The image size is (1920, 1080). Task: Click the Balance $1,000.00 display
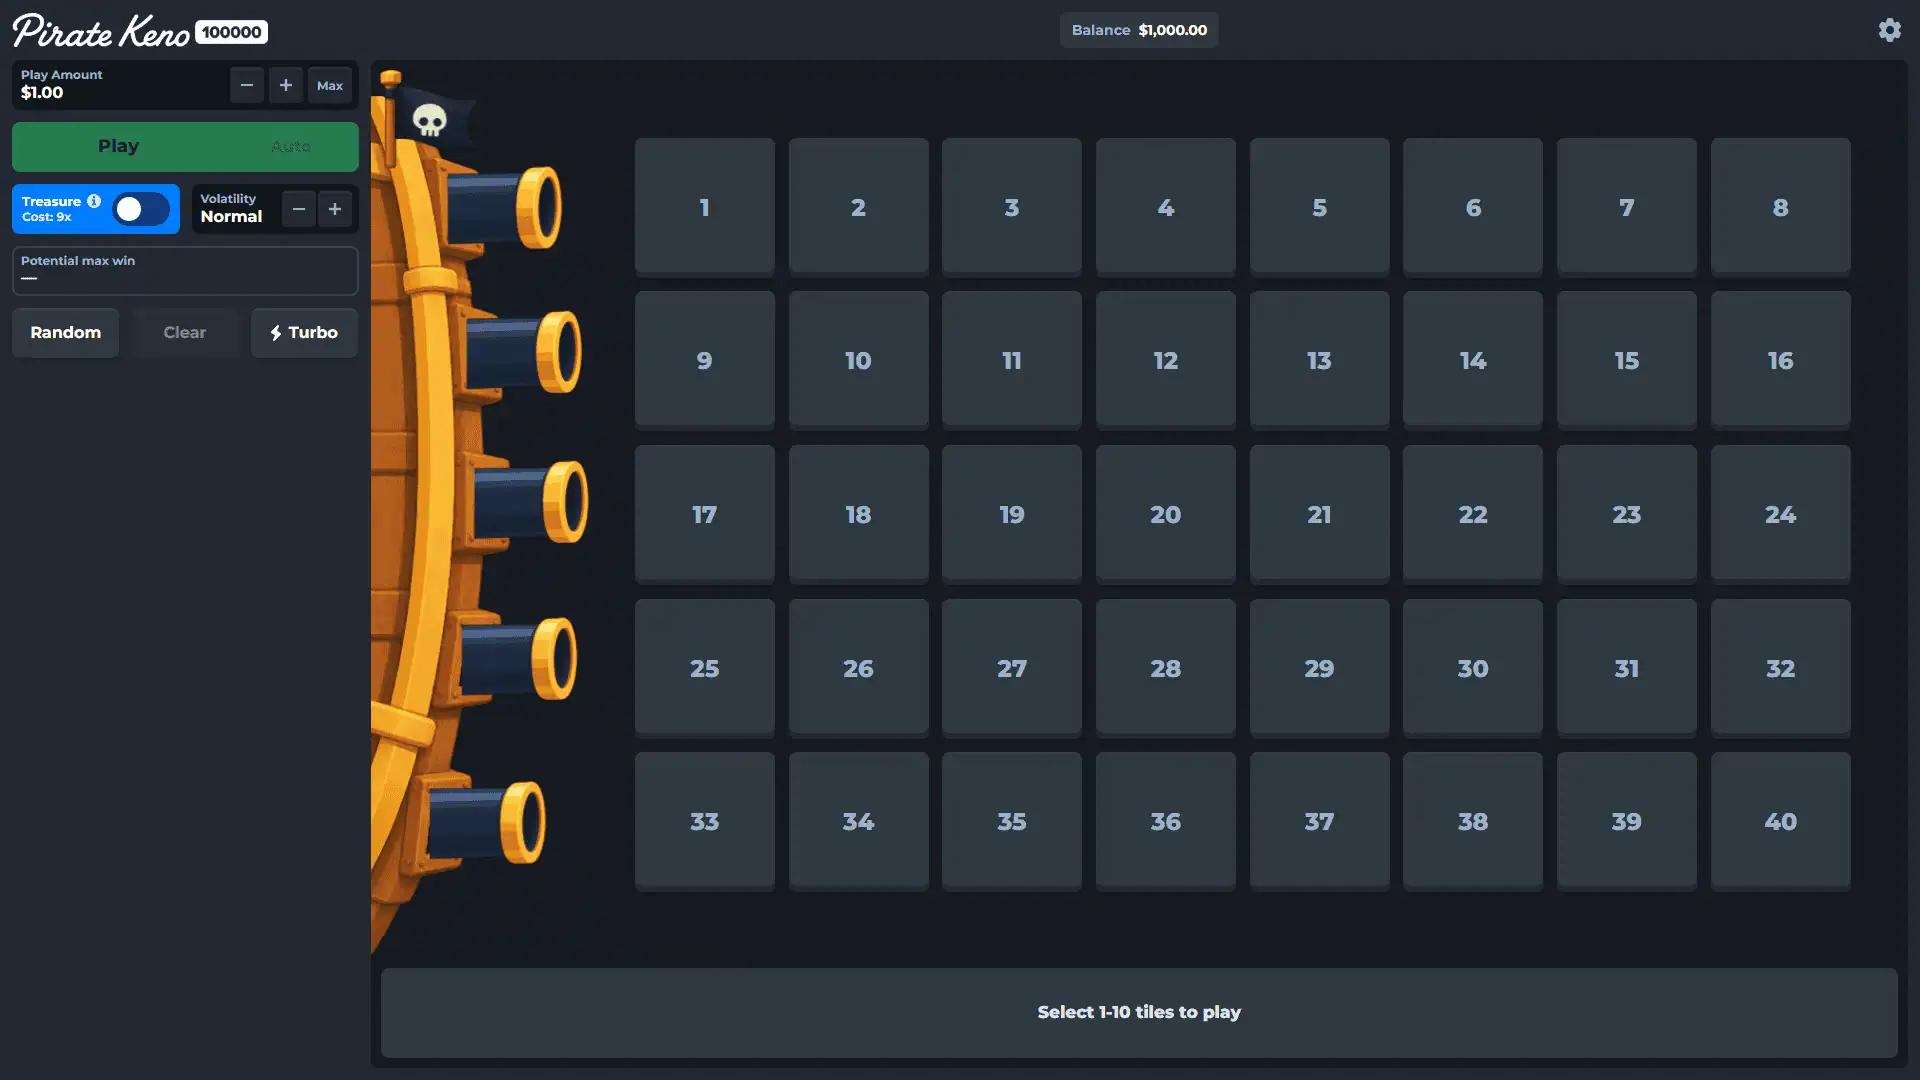pos(1139,30)
